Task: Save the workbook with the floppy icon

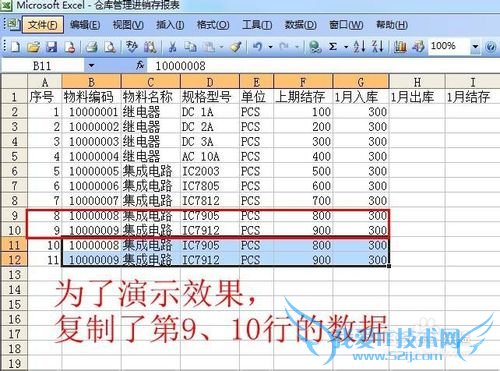Action: tap(51, 47)
